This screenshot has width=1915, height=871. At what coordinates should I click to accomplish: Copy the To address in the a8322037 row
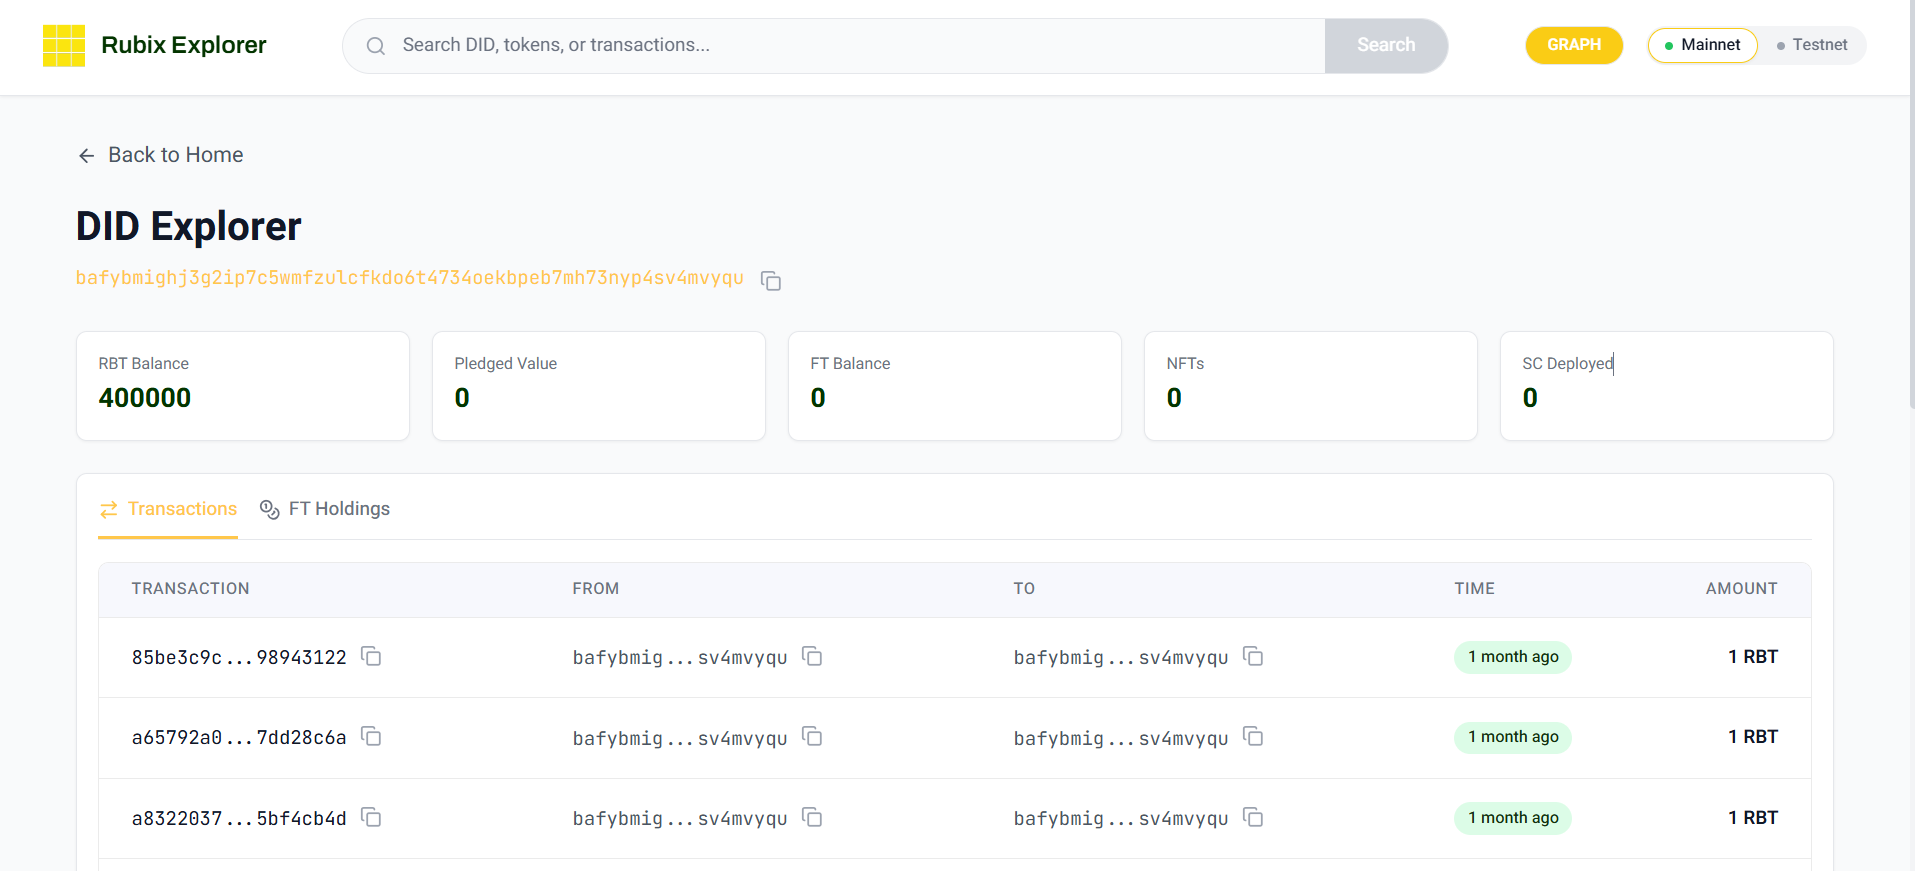click(1253, 818)
